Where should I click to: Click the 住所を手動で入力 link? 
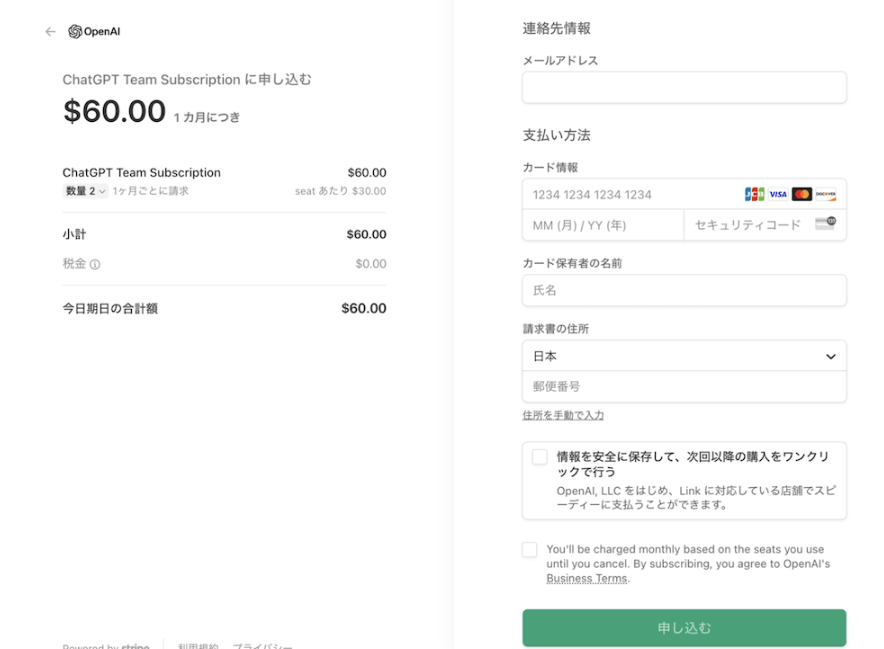(x=563, y=415)
